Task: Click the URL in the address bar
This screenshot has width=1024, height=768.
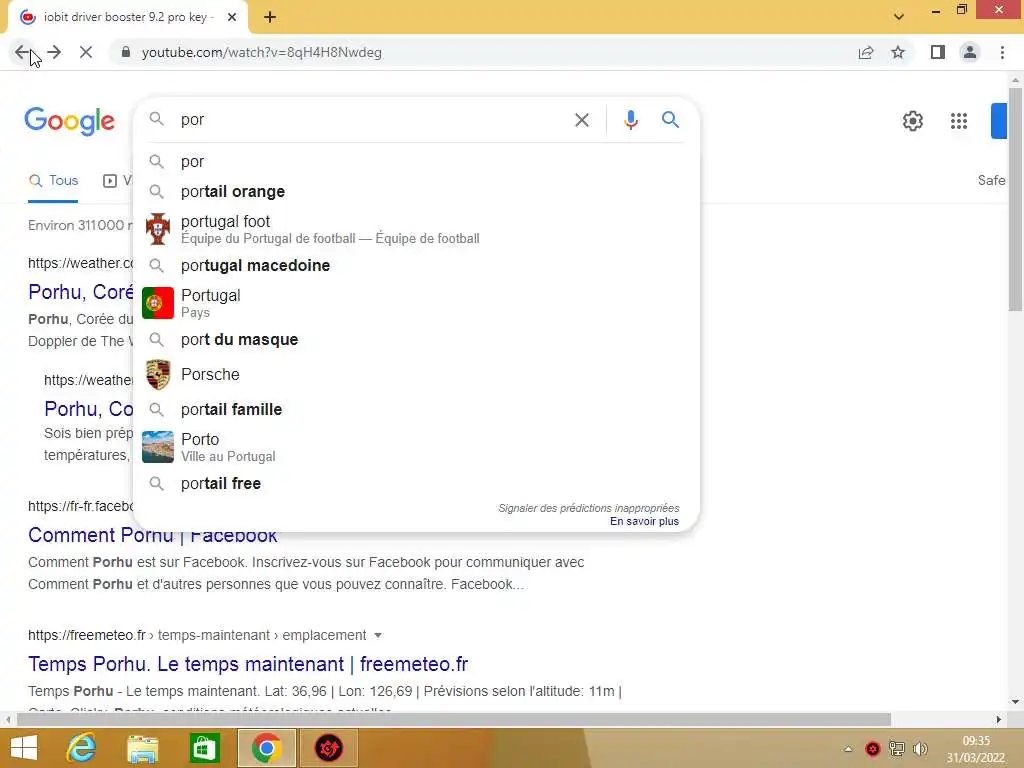Action: (261, 52)
